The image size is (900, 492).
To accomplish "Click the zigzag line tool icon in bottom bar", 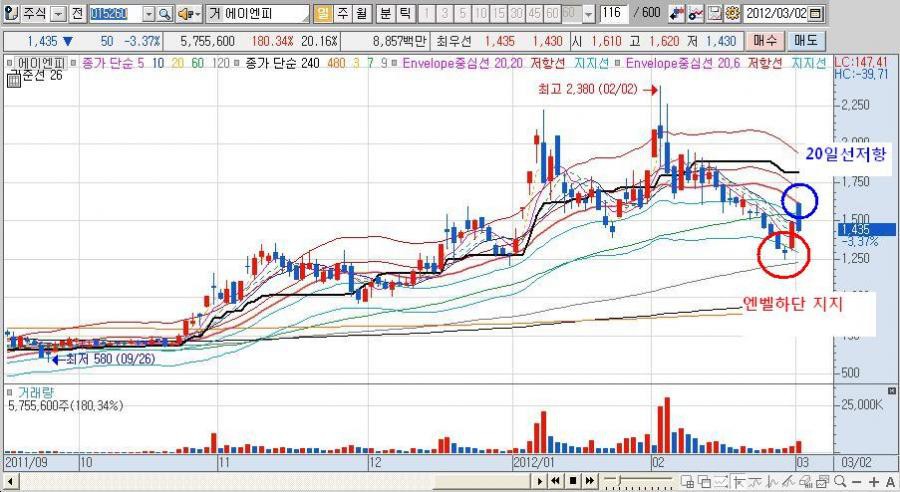I will point(773,482).
